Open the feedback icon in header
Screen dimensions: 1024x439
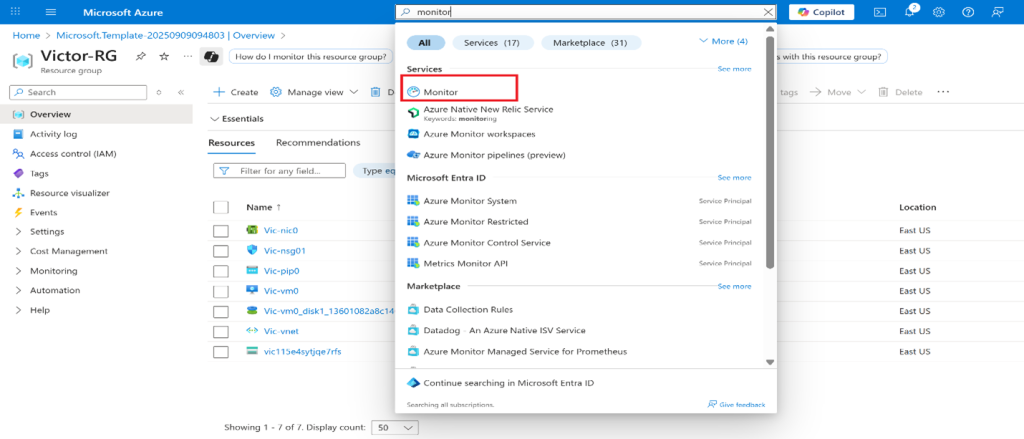coord(997,12)
